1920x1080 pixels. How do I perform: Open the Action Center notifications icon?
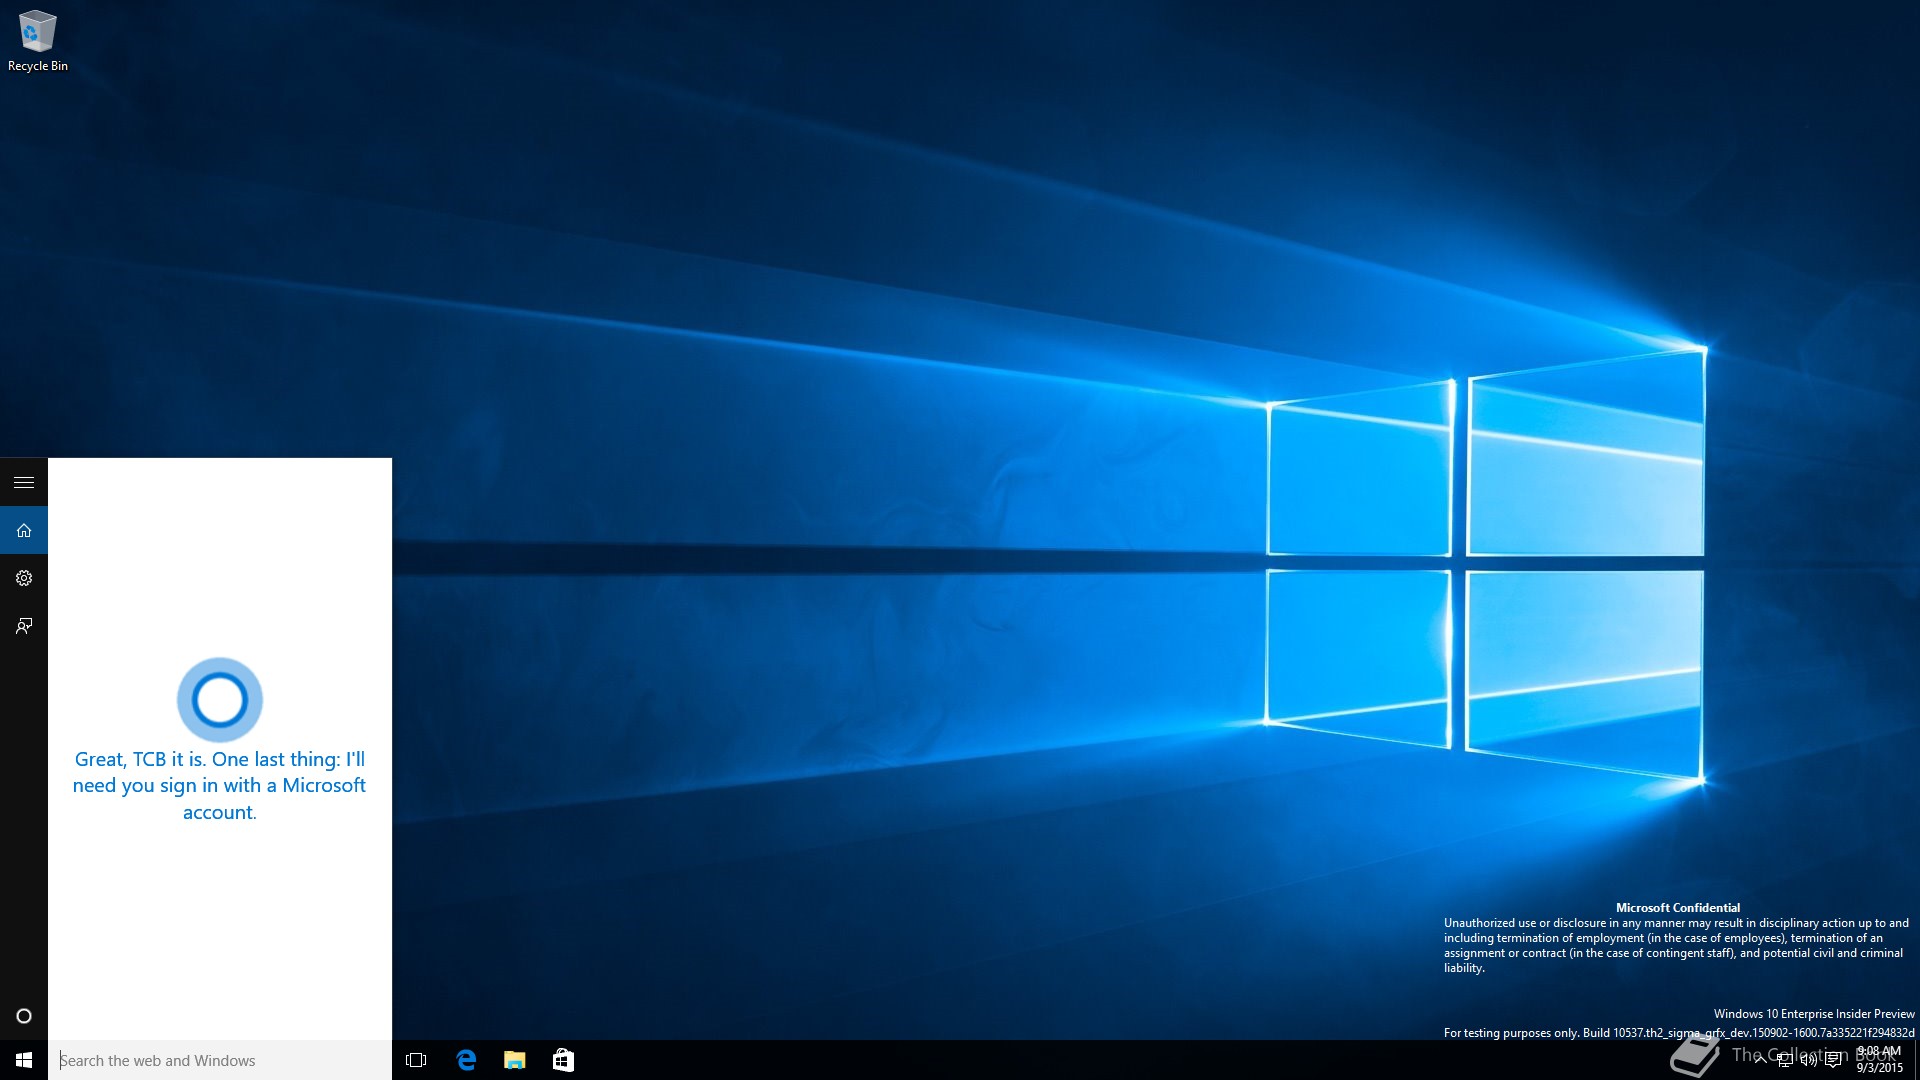pyautogui.click(x=1833, y=1060)
